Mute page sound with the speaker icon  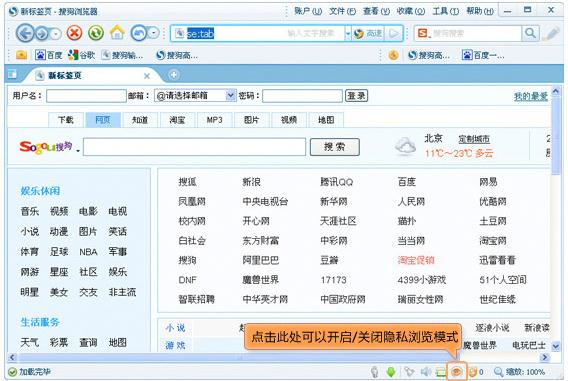[426, 372]
